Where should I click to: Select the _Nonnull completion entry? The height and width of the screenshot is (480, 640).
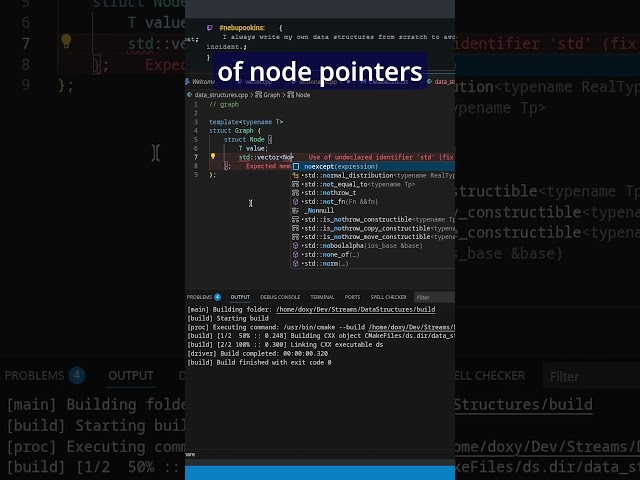[373, 211]
